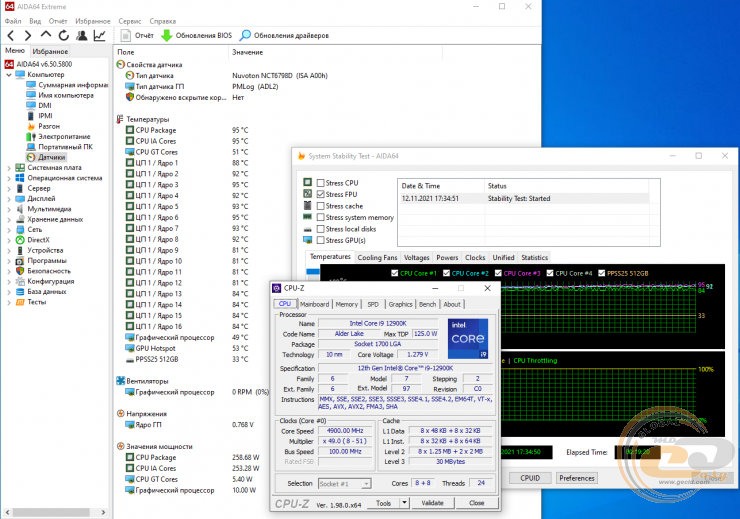Click the База данных icon in tree
Screen dimensions: 740x519
(20, 292)
